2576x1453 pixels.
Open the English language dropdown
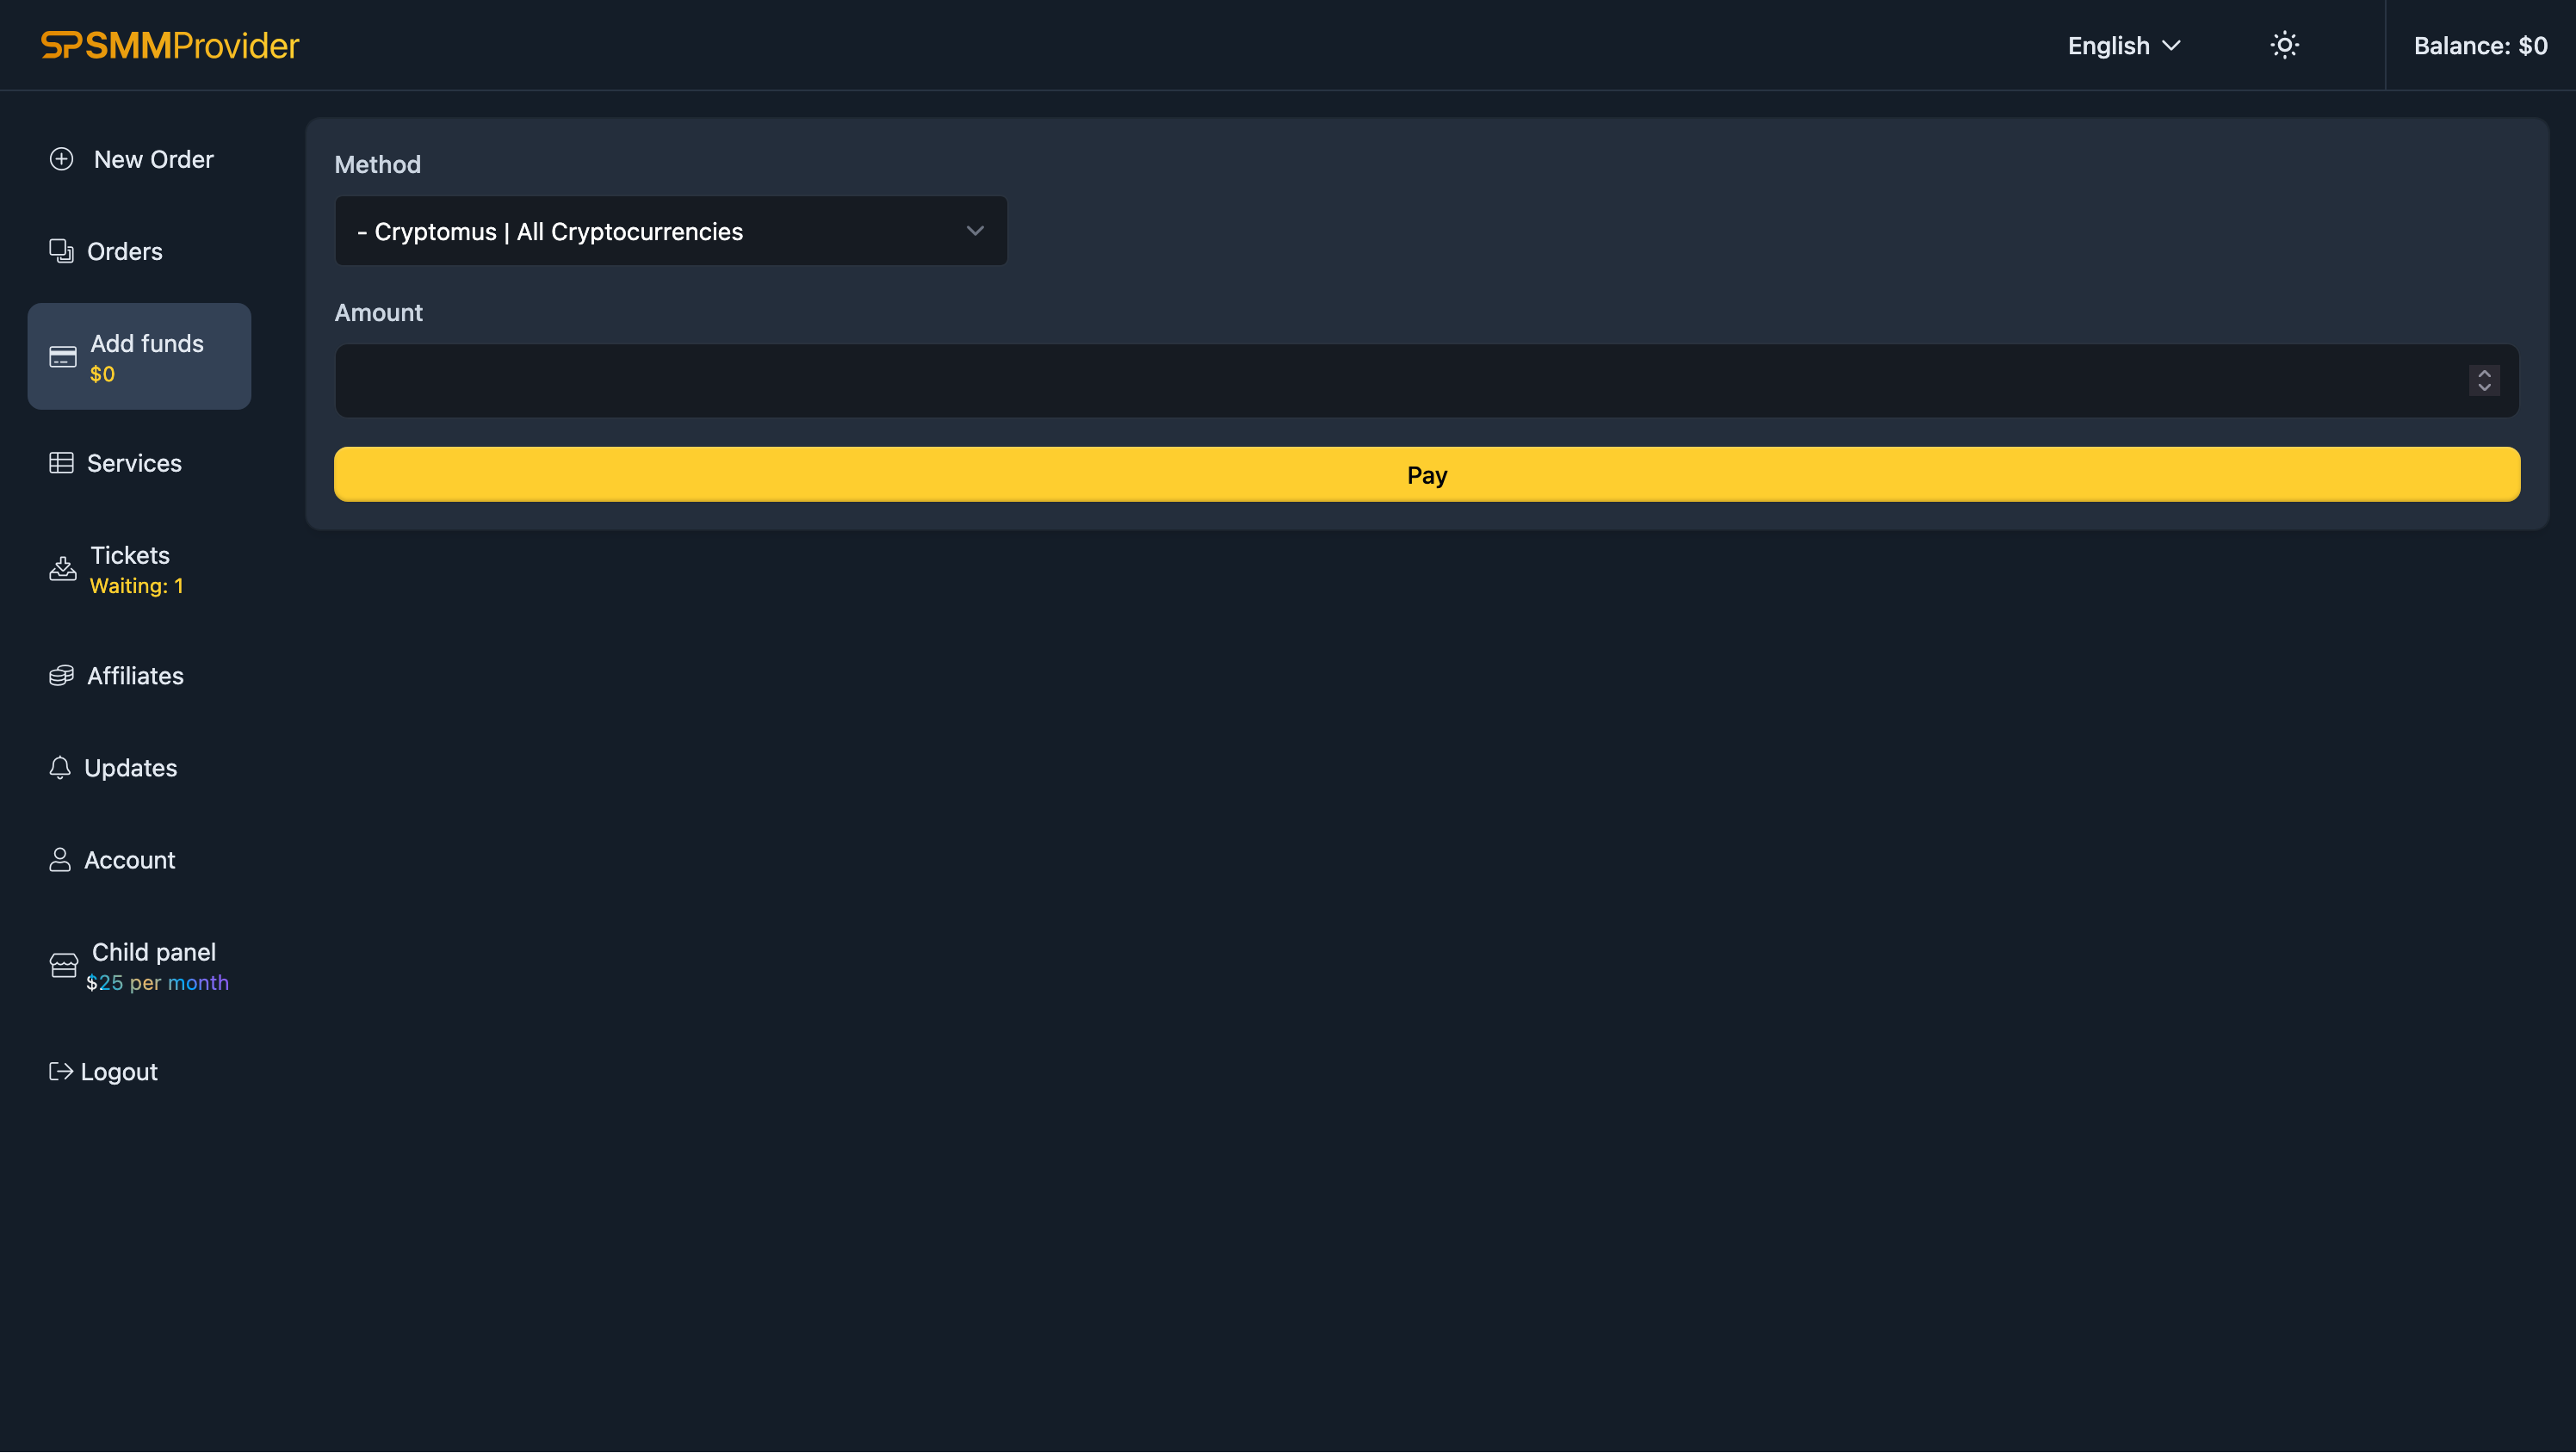coord(2123,46)
